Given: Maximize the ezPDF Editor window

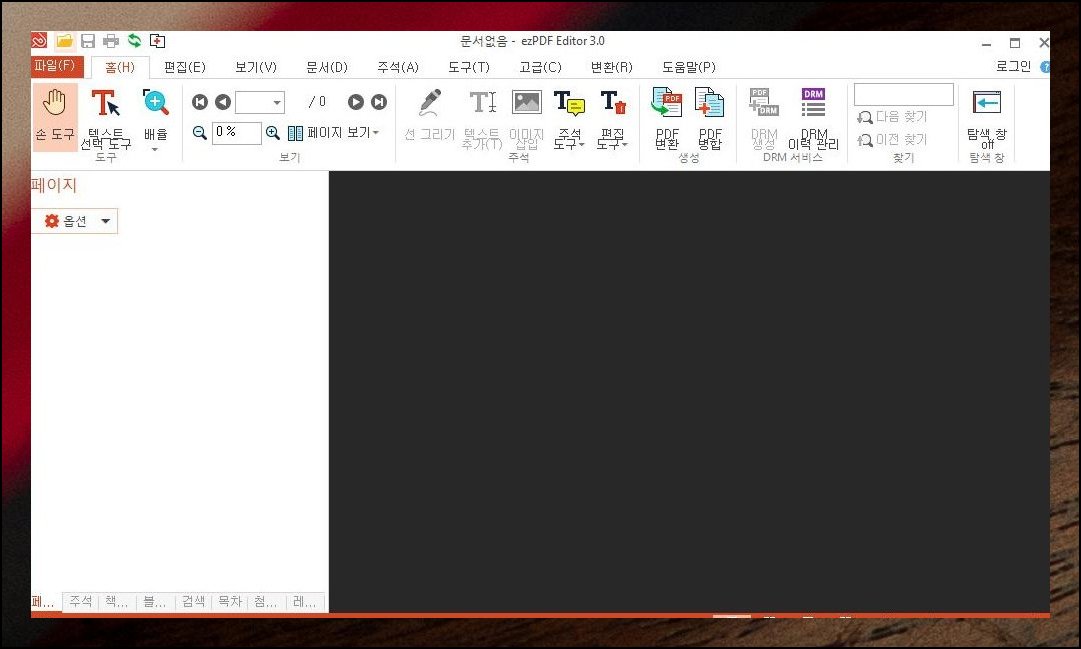Looking at the screenshot, I should click(1015, 43).
